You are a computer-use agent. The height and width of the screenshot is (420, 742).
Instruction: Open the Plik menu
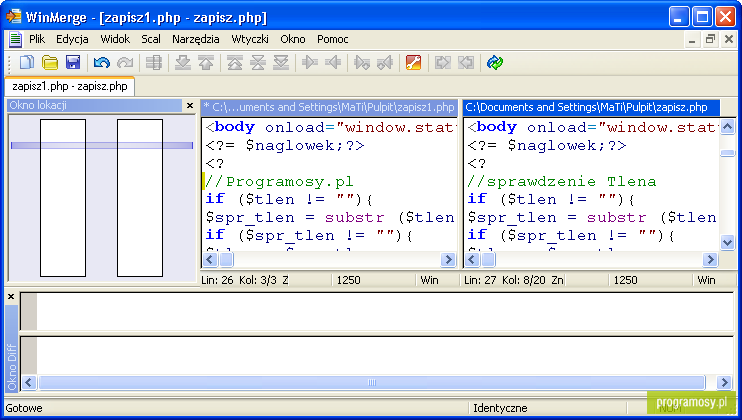click(37, 39)
